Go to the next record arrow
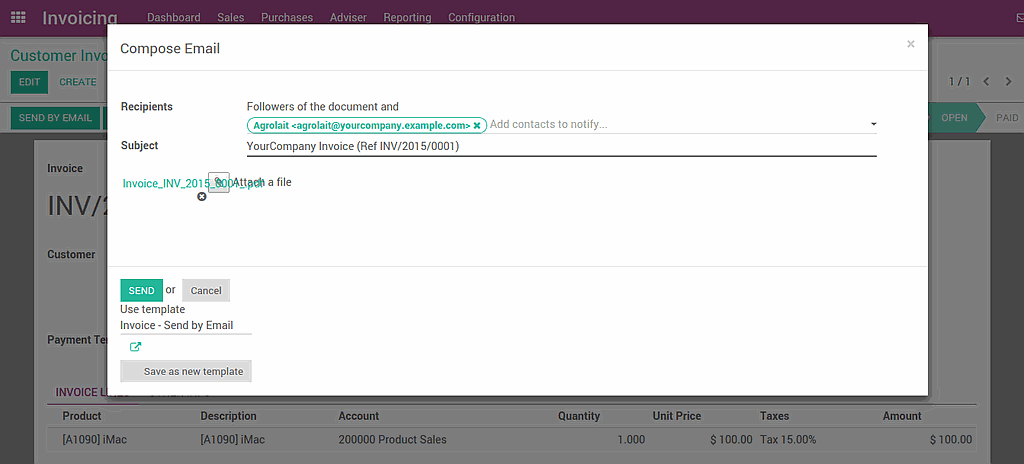The height and width of the screenshot is (464, 1024). click(x=1008, y=81)
